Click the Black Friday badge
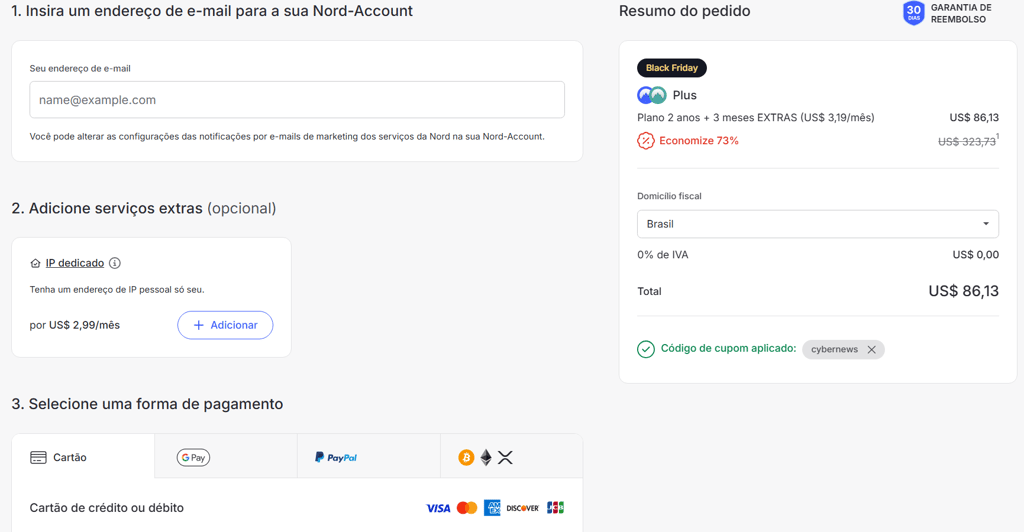 (x=671, y=68)
